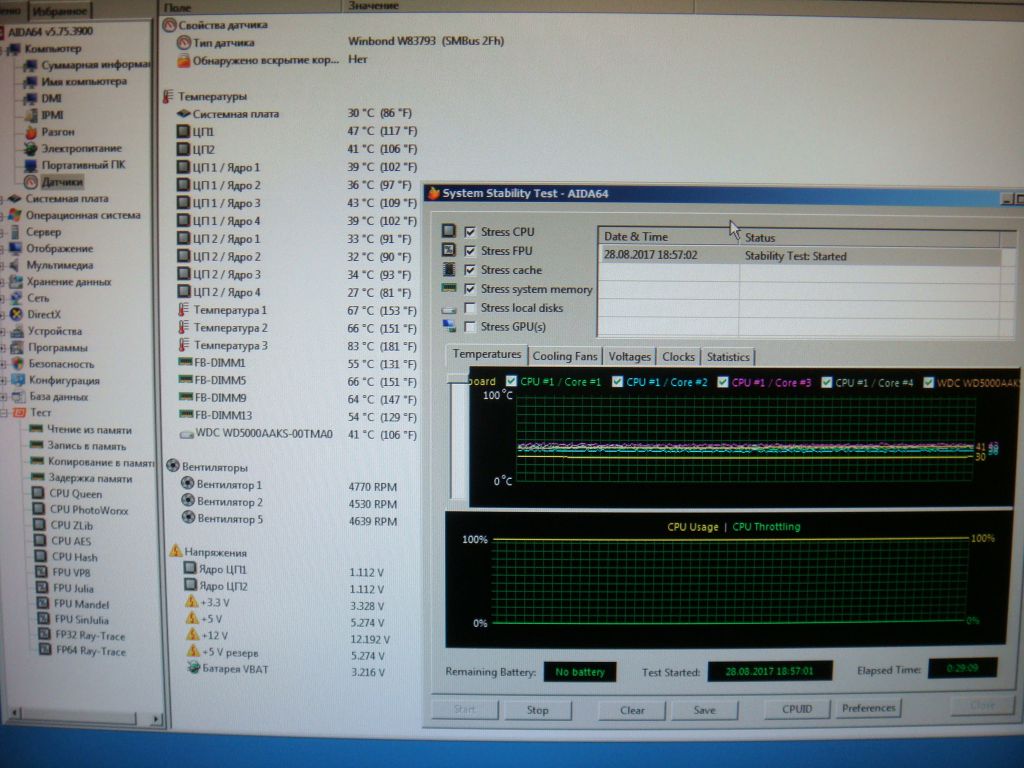Expand the Хранение данных tree node
1024x768 pixels.
(3, 282)
